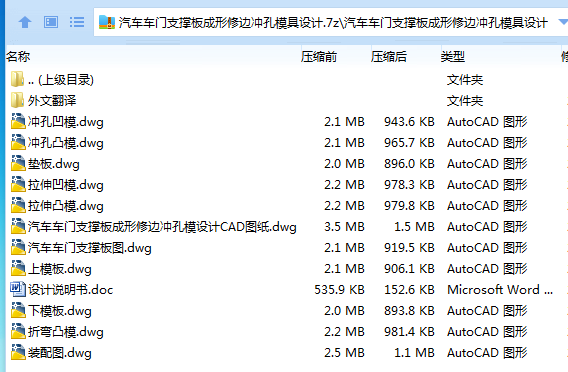568x372 pixels.
Task: Select the 外文翻译 folder name
Action: point(52,100)
